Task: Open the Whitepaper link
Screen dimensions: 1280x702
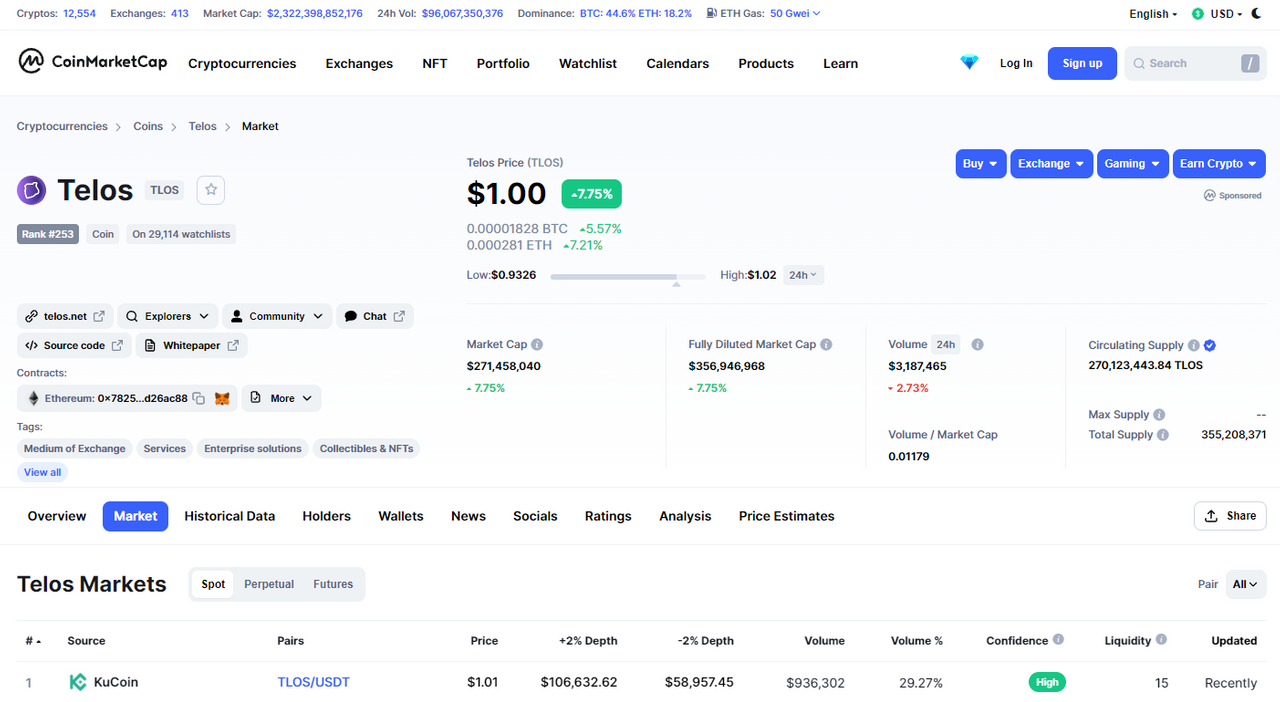Action: pyautogui.click(x=192, y=345)
